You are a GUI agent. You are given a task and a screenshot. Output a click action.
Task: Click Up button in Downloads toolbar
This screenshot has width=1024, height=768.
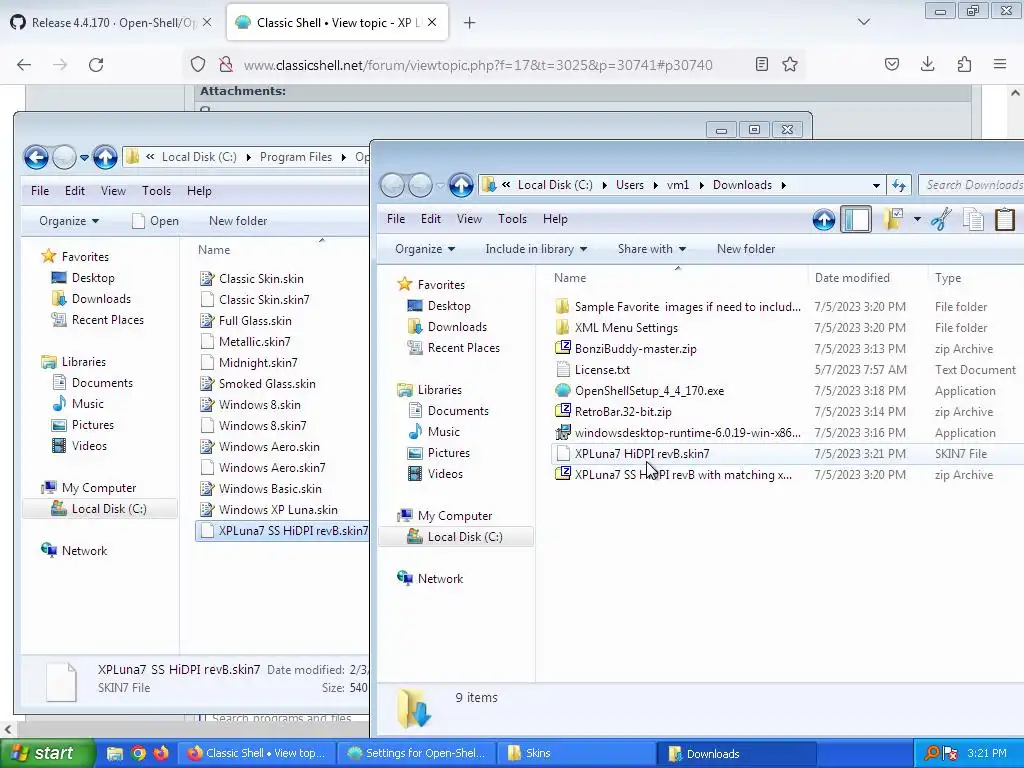tap(824, 219)
